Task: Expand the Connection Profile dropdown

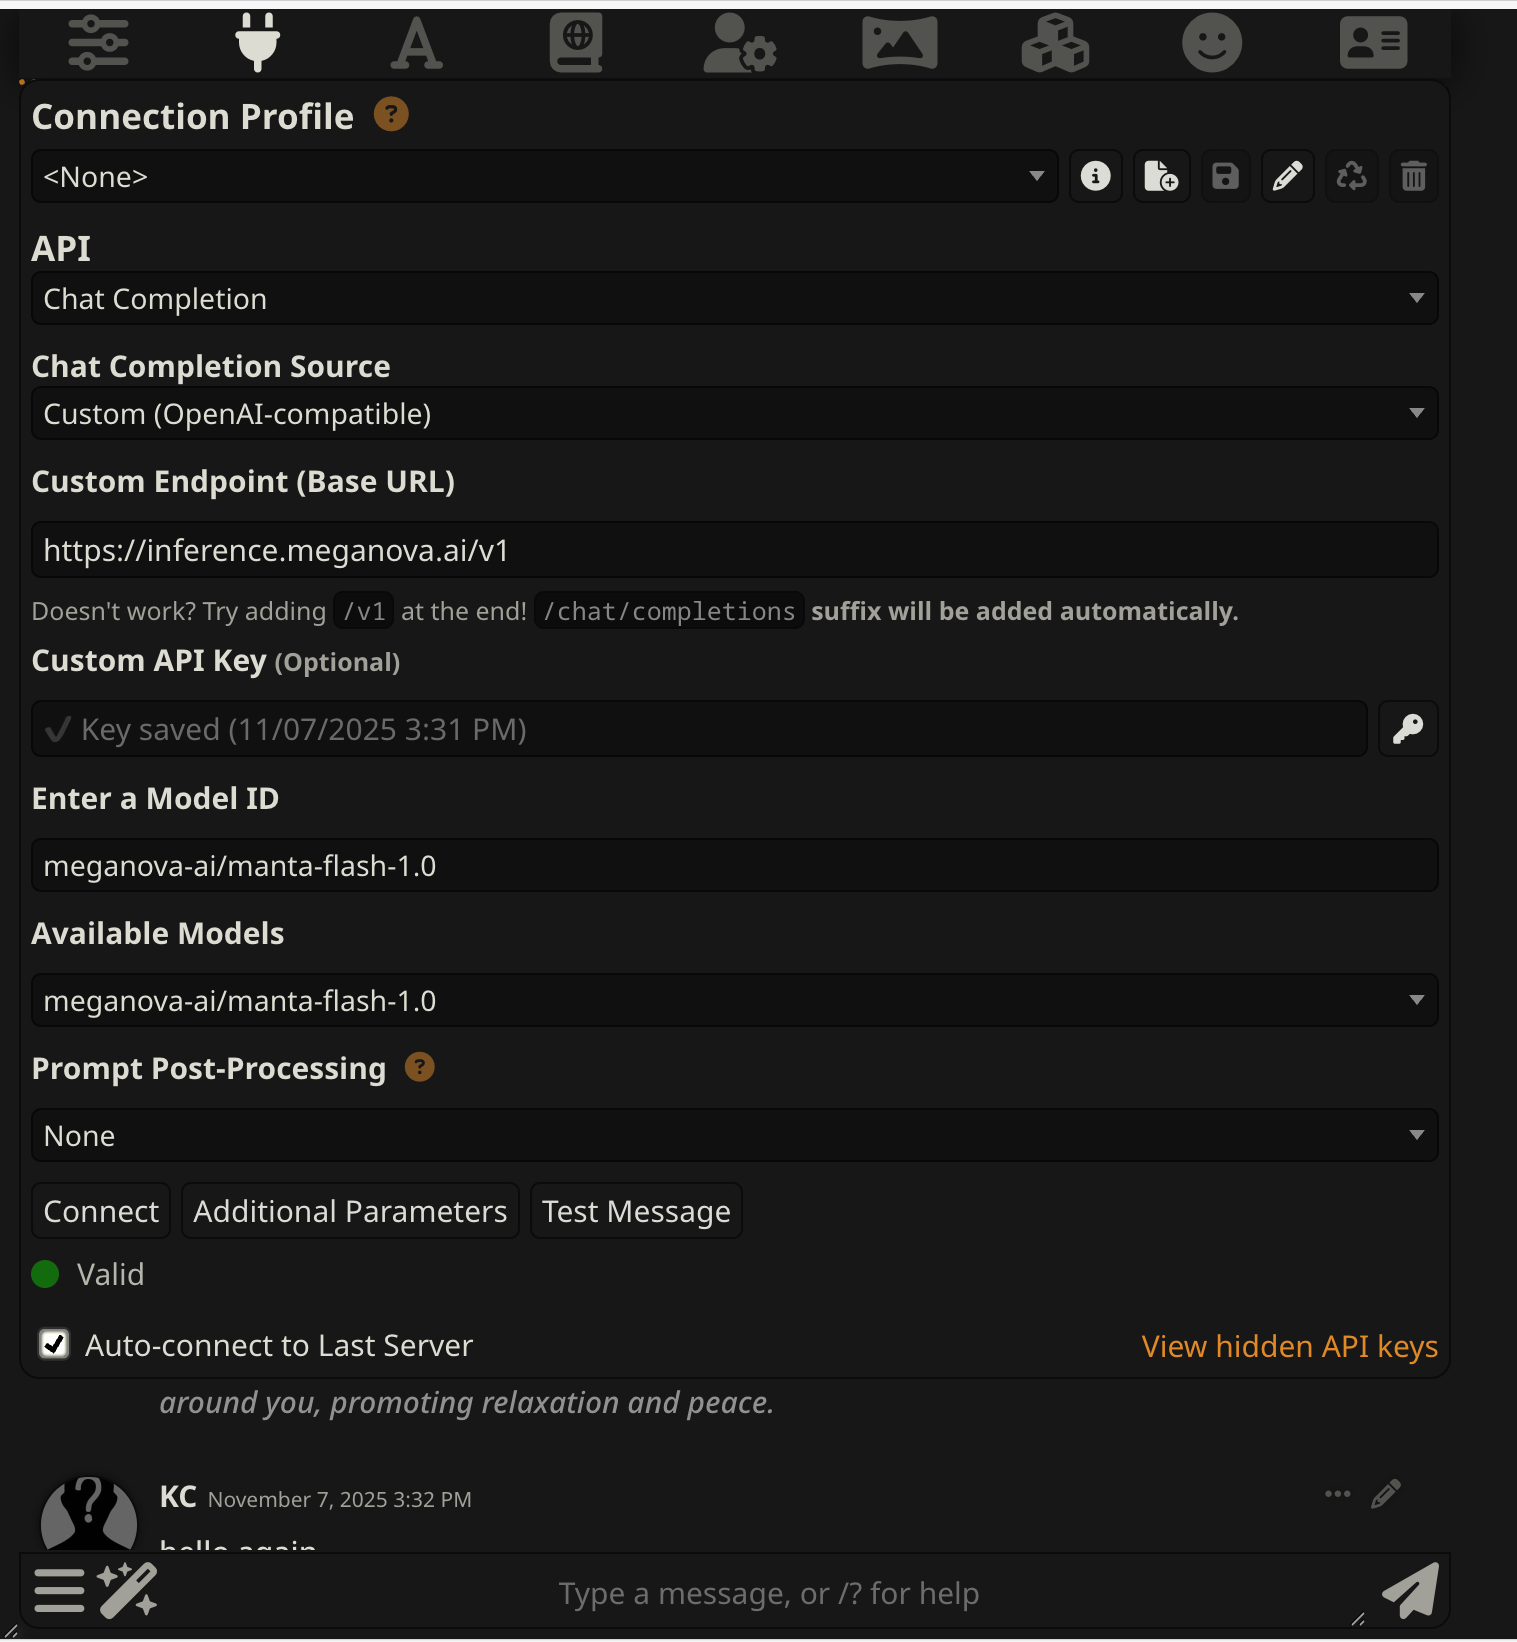Action: pos(544,177)
